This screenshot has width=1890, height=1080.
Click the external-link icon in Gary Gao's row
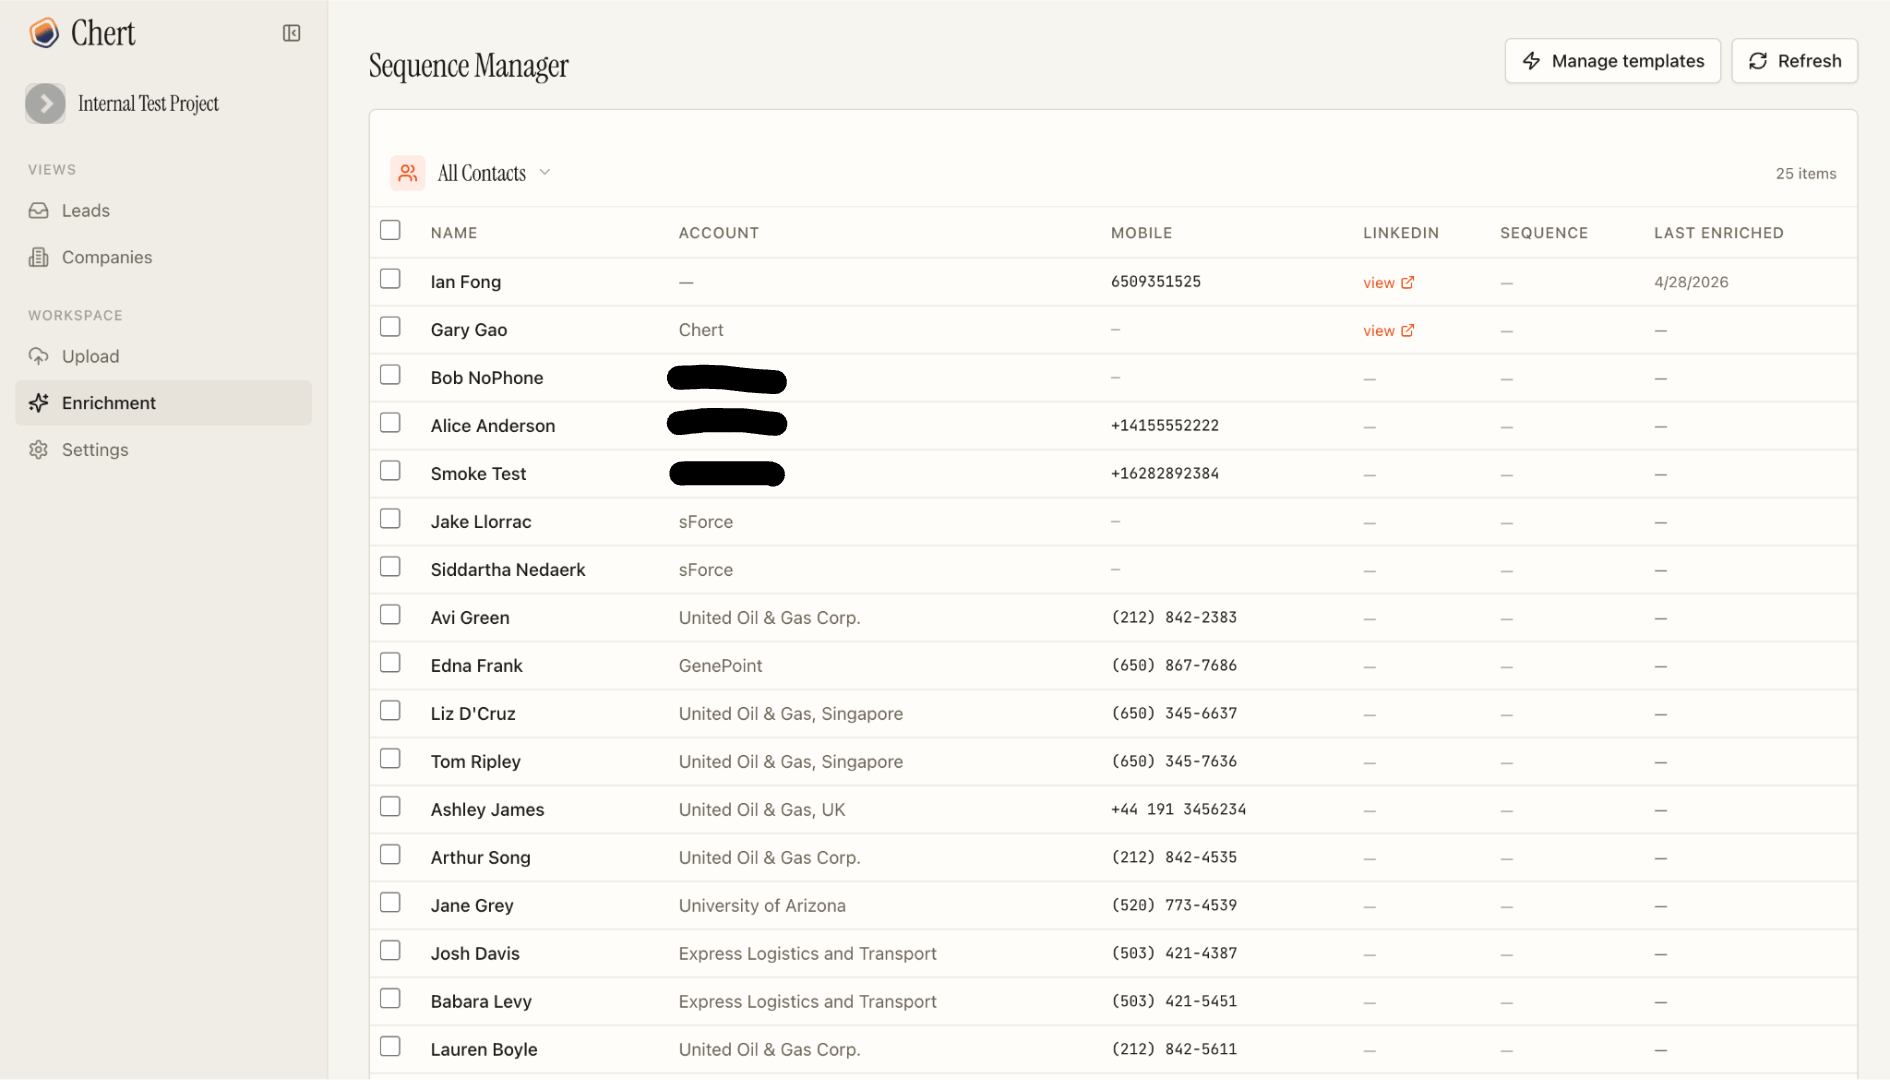coord(1408,330)
